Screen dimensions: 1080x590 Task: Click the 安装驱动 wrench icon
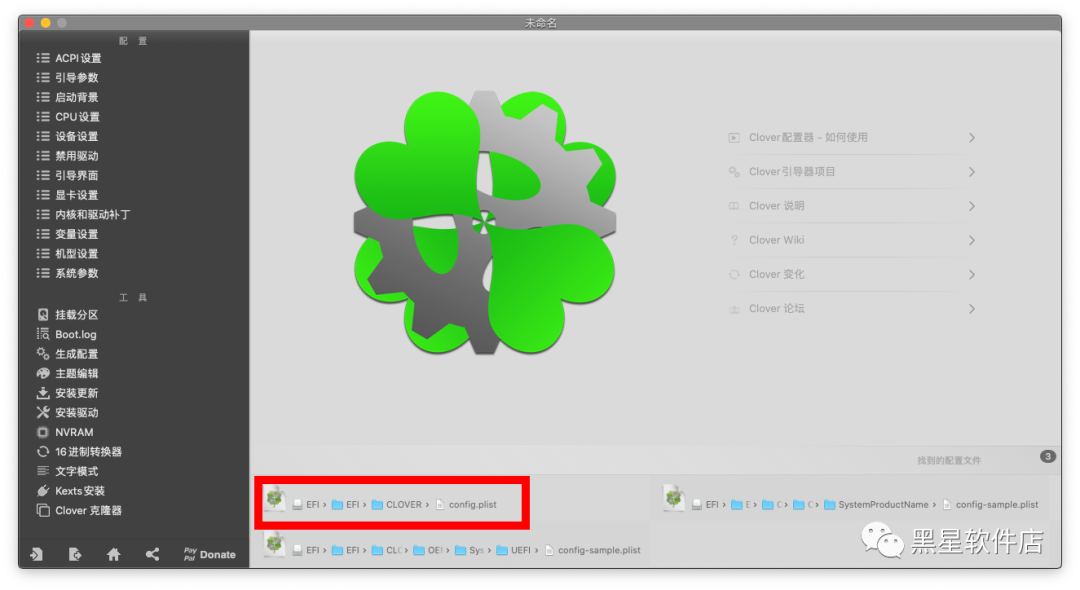(43, 412)
